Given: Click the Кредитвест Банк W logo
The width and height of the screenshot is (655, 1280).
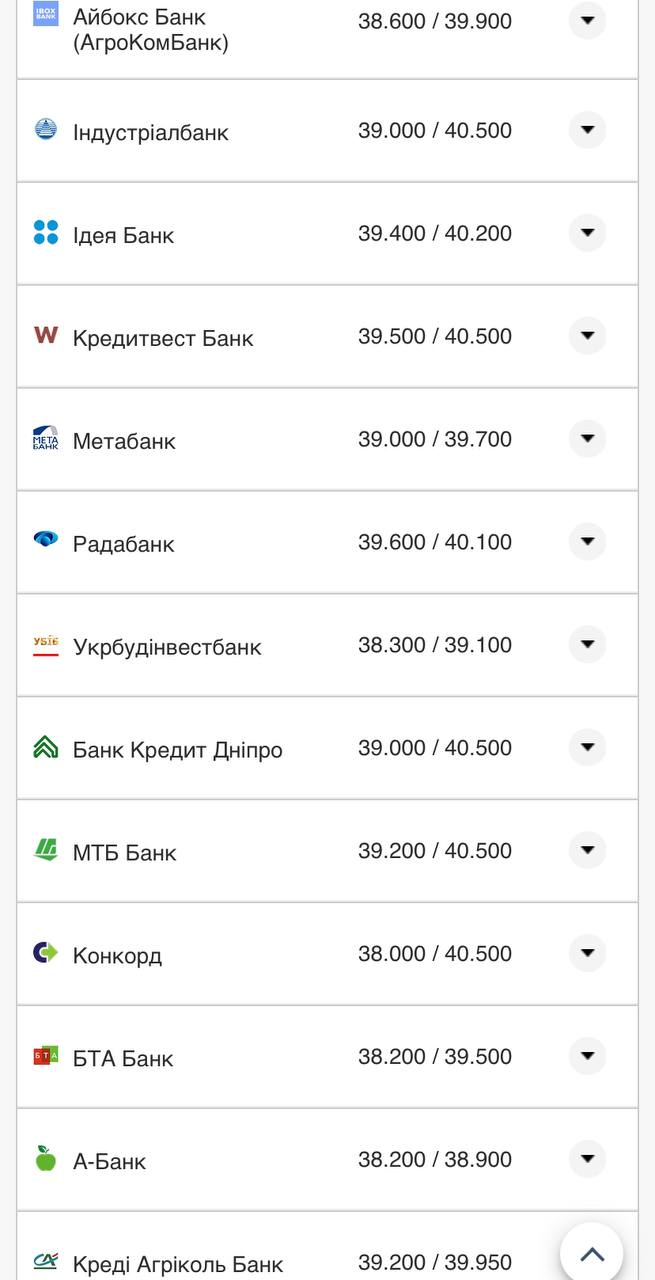Looking at the screenshot, I should 46,335.
